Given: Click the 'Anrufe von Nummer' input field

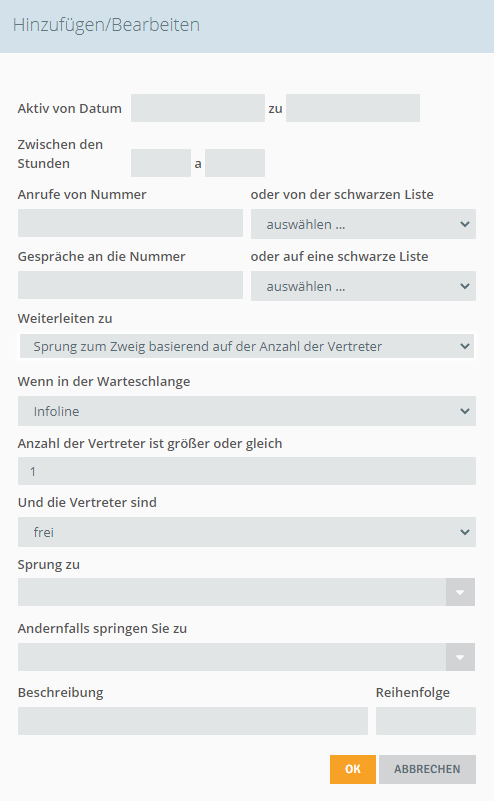Looking at the screenshot, I should tap(130, 223).
